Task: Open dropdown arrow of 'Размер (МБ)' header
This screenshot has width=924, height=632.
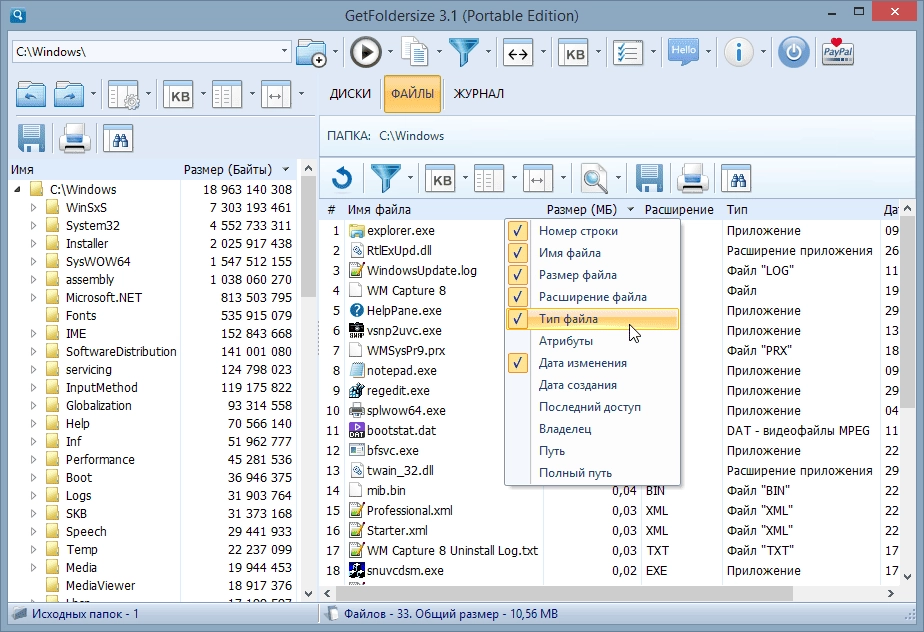Action: (631, 210)
